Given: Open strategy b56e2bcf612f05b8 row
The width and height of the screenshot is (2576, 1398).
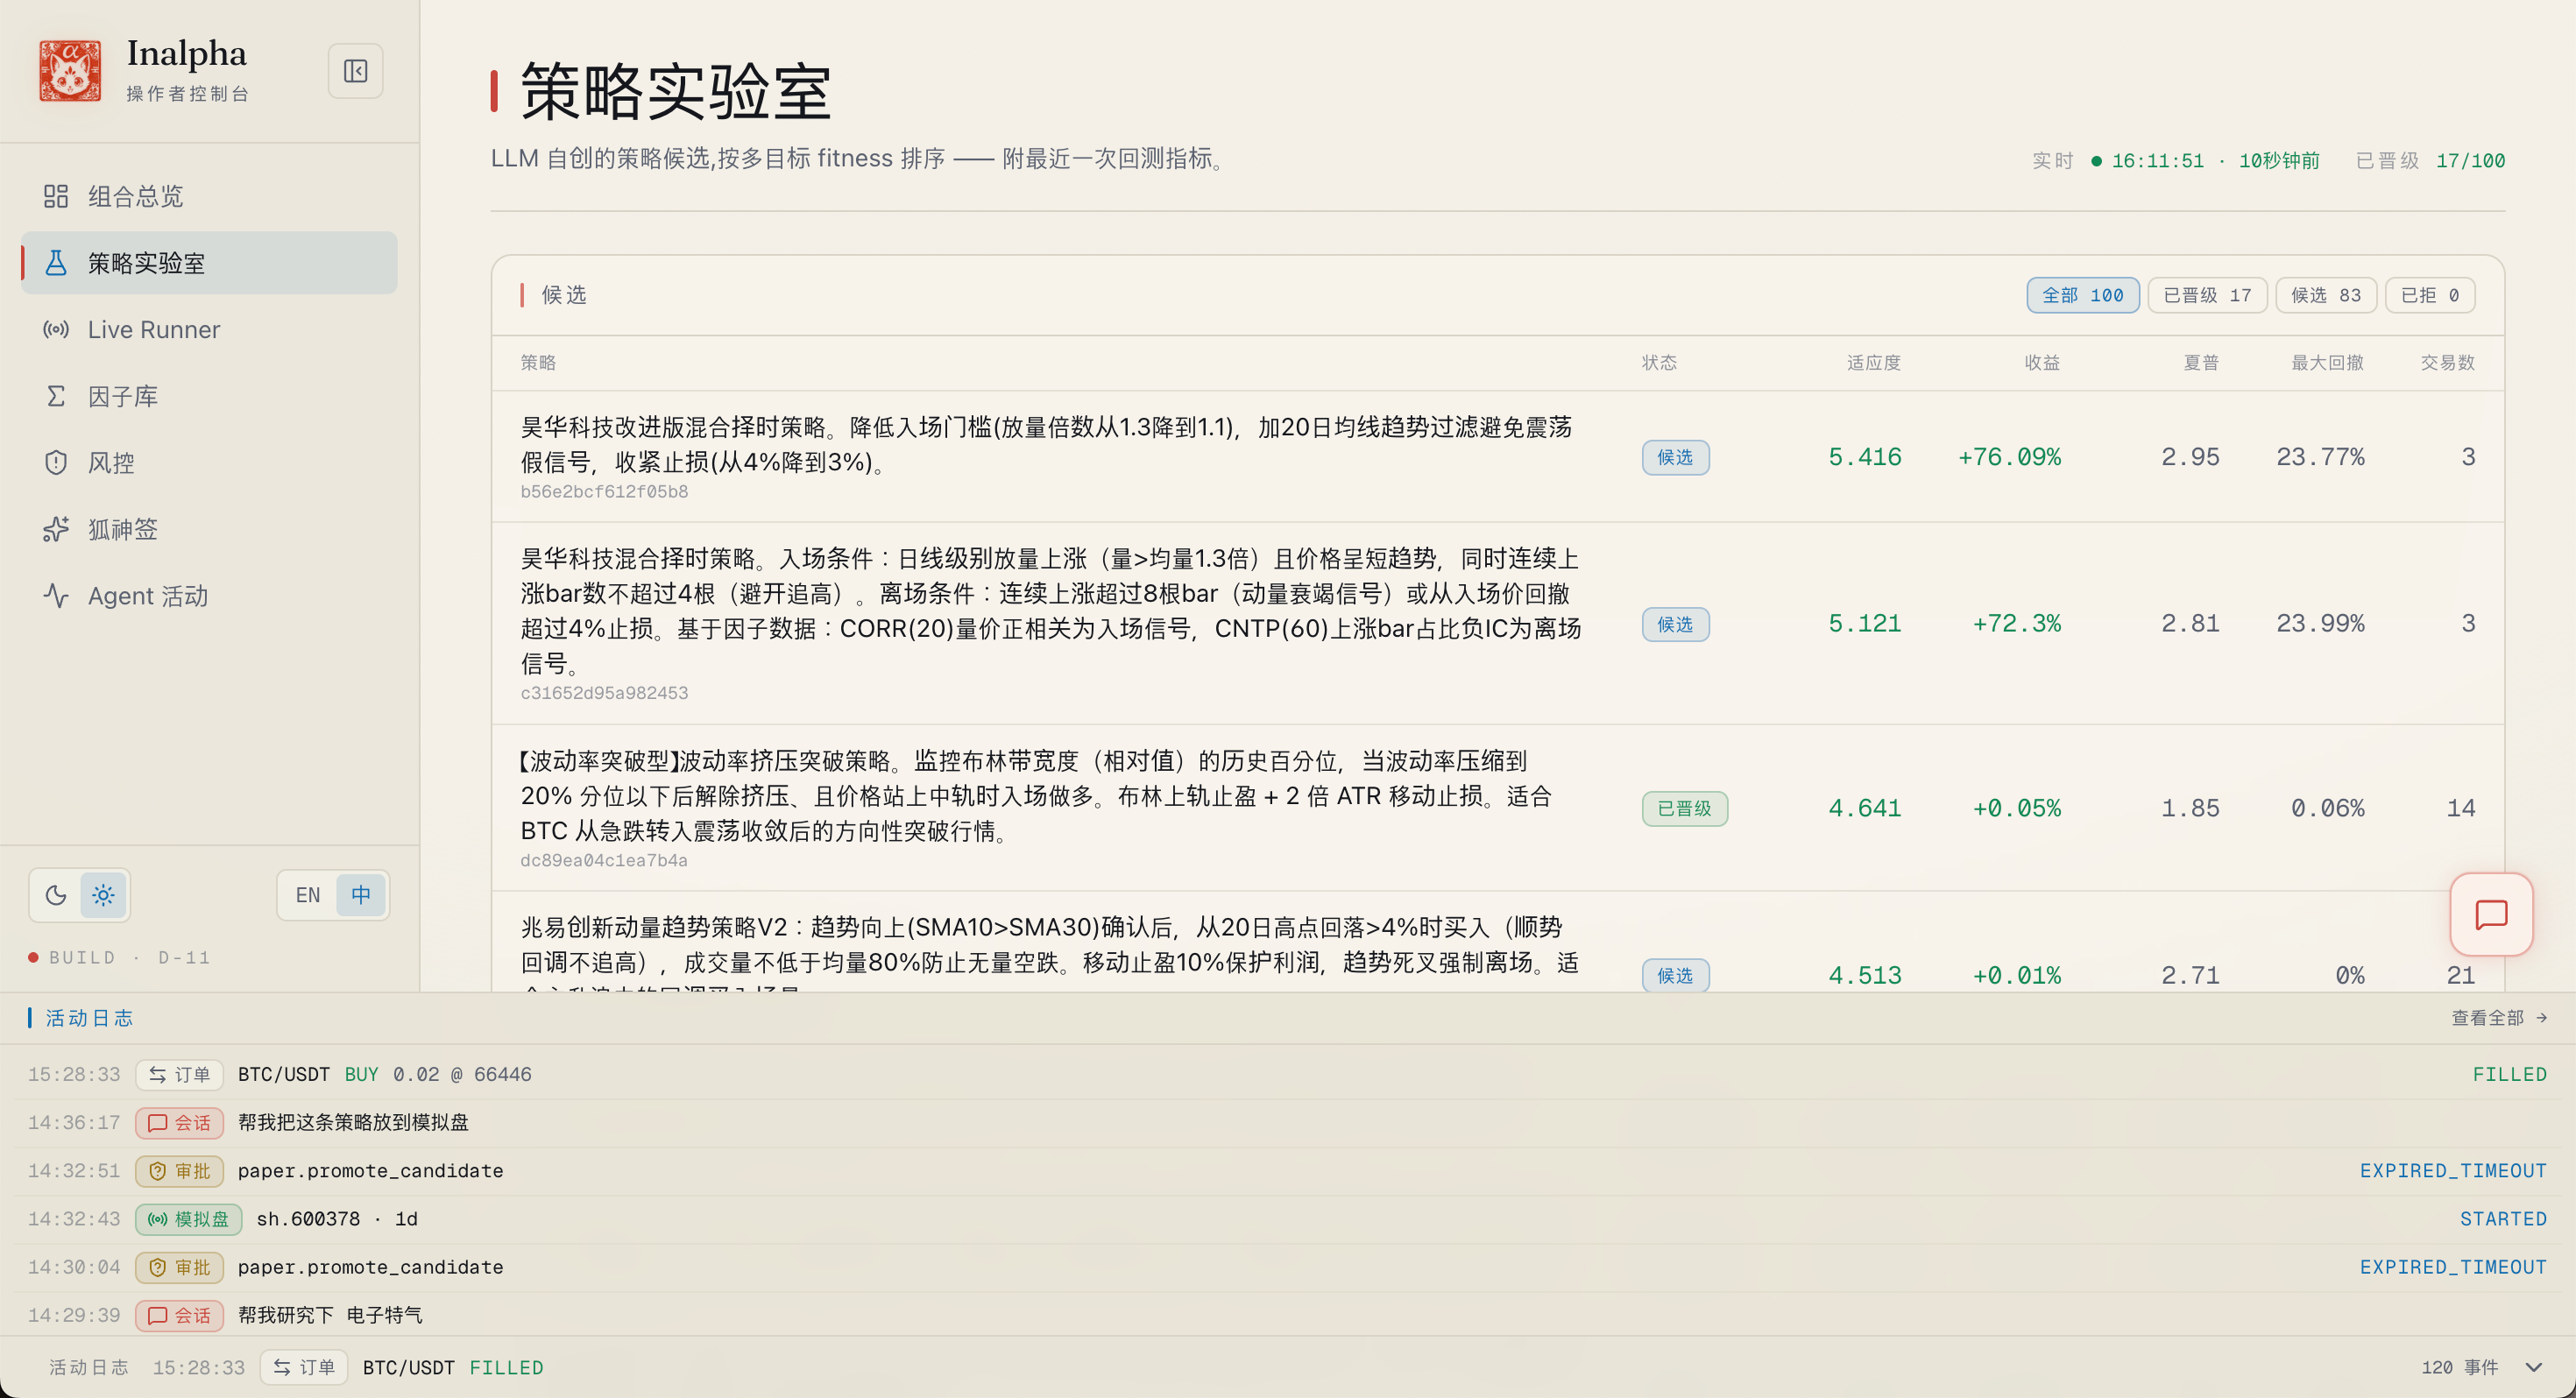Looking at the screenshot, I should tap(1498, 457).
